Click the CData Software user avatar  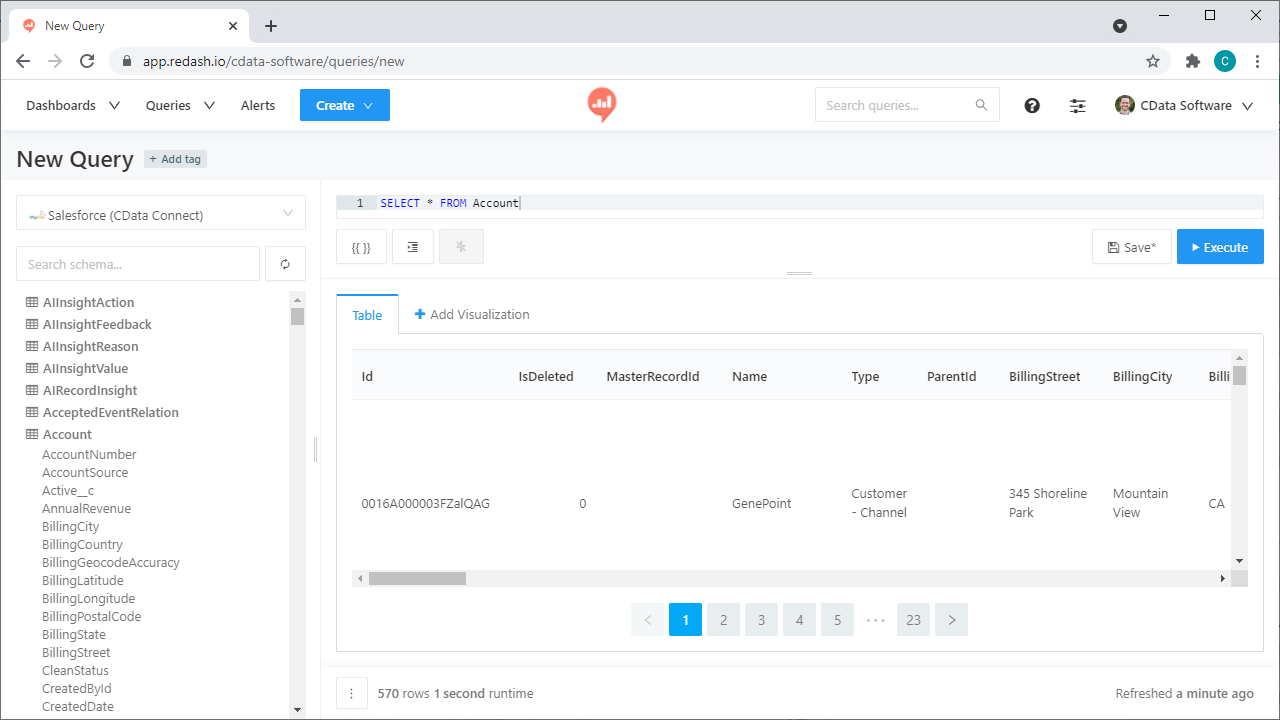1125,105
